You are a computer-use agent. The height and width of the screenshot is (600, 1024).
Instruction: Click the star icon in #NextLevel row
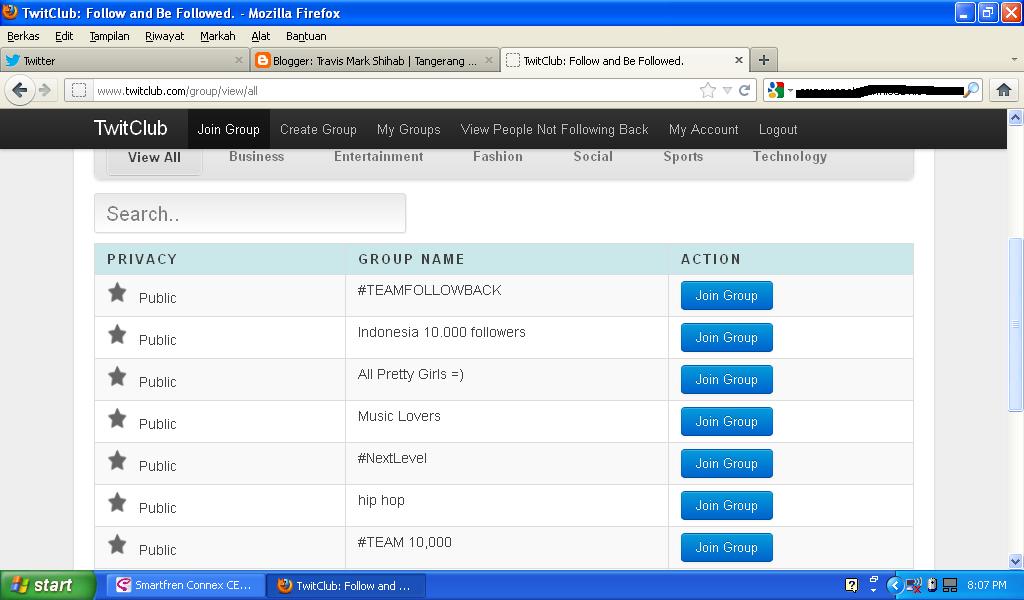118,460
